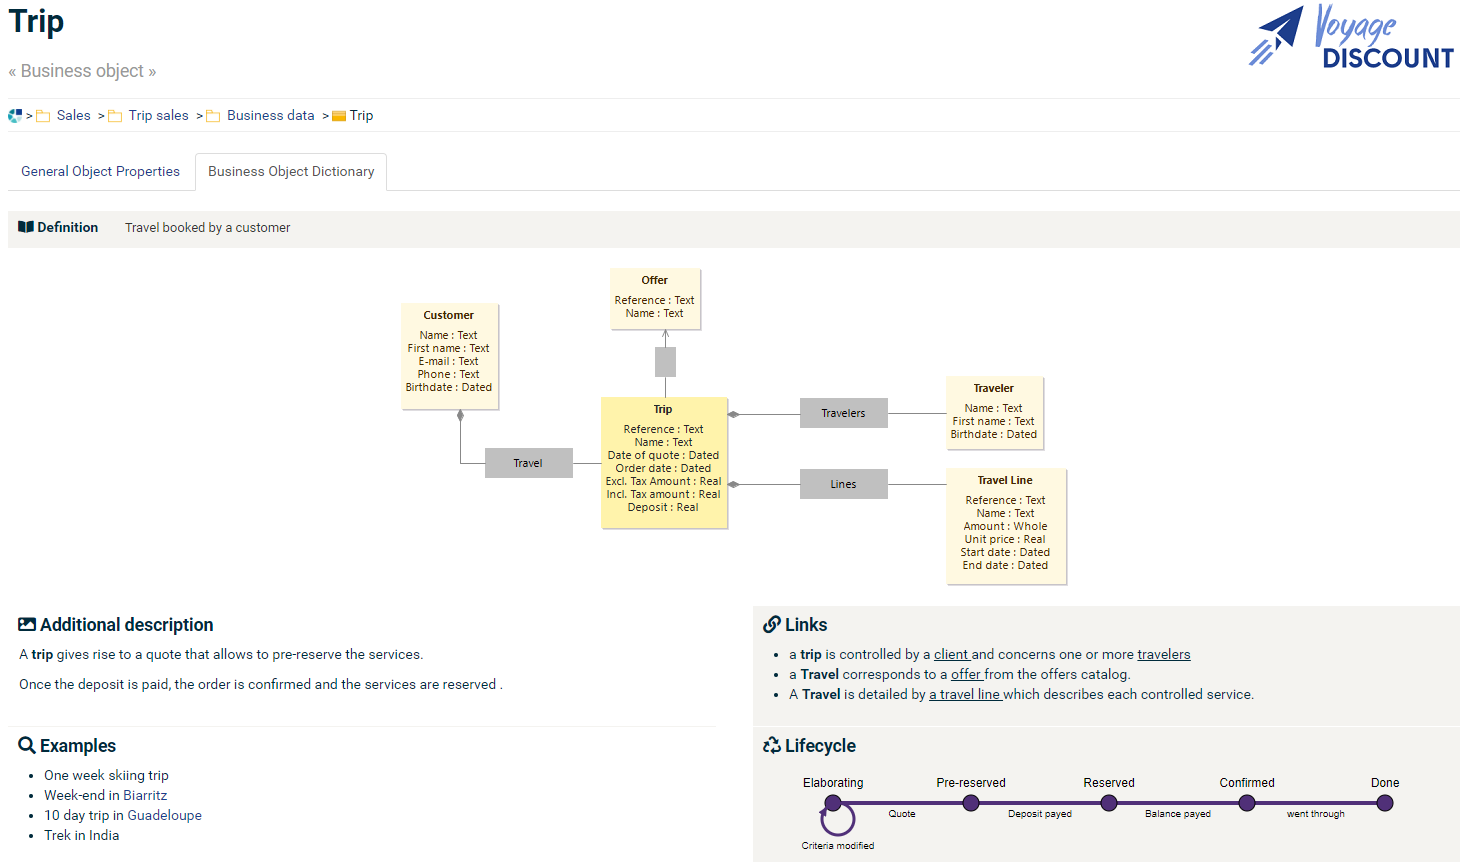Select the Confirmed lifecycle state node
1460x862 pixels.
(1246, 803)
